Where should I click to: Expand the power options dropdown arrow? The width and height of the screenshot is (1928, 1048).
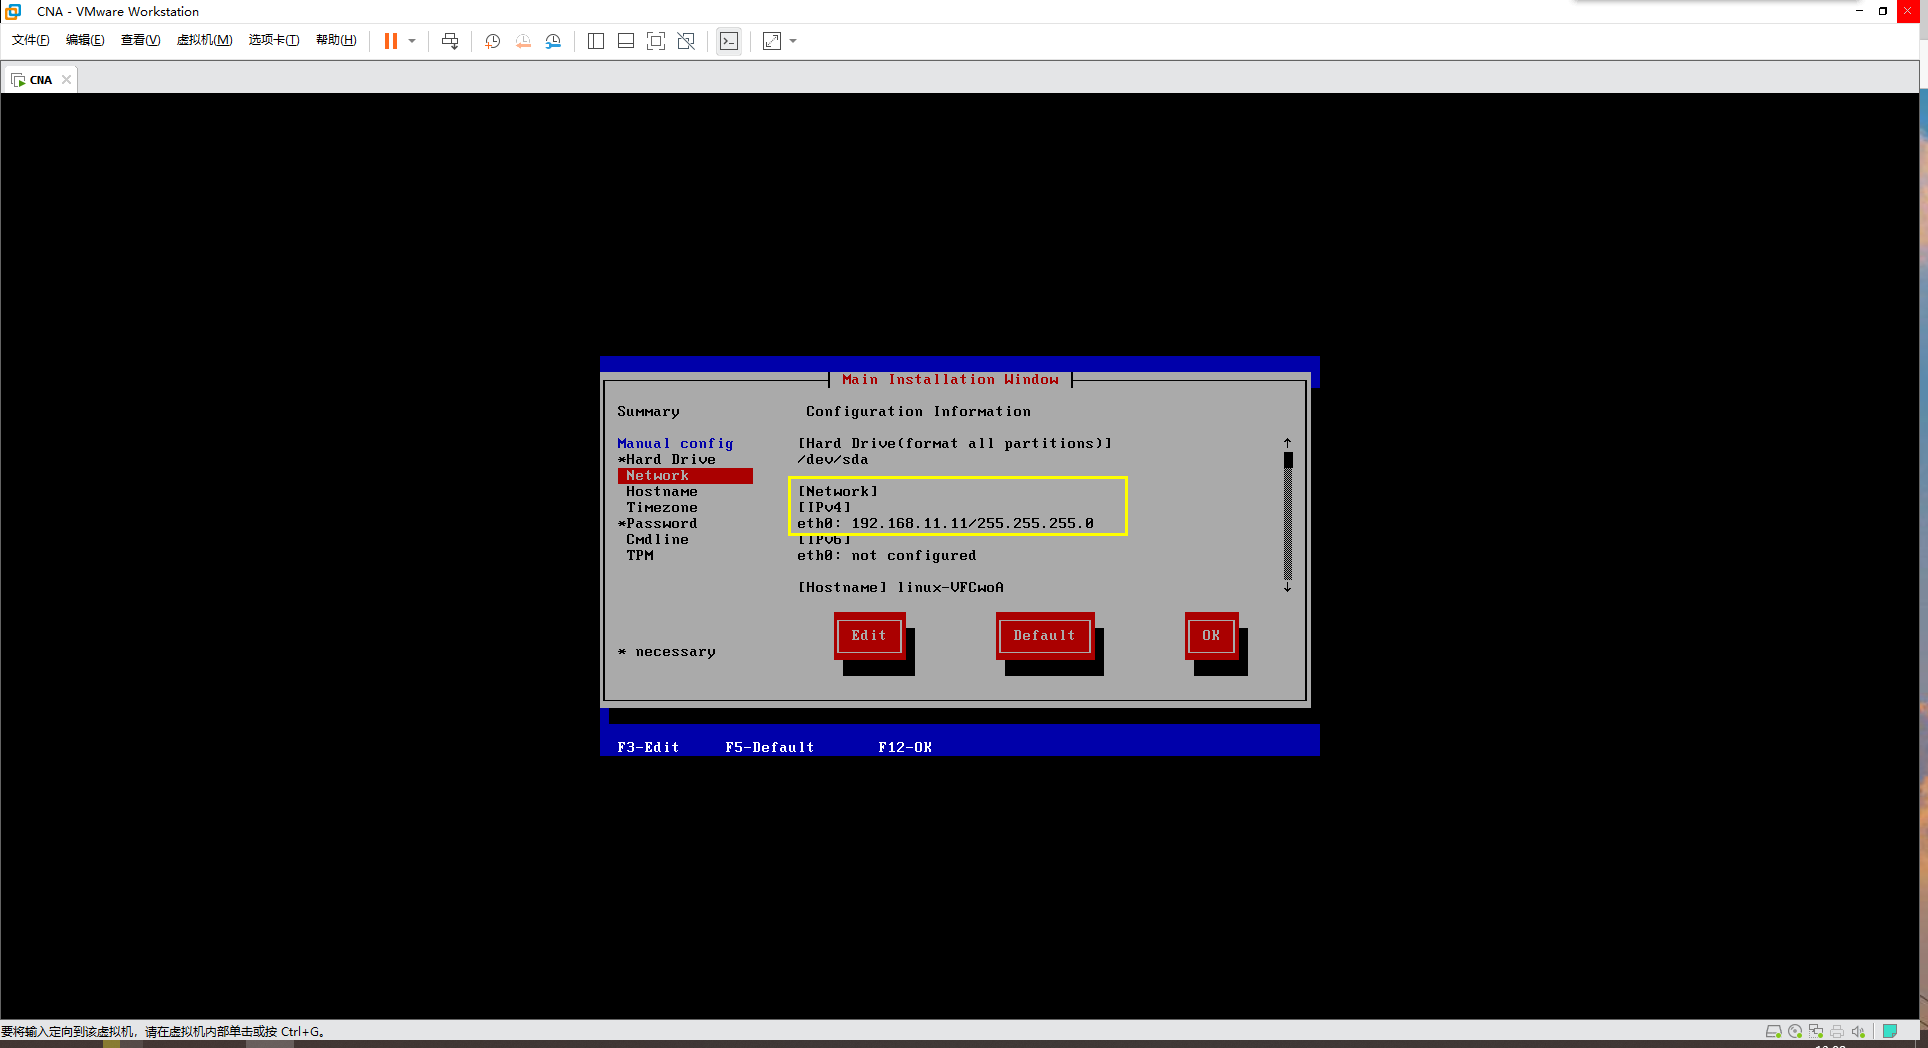coord(412,41)
